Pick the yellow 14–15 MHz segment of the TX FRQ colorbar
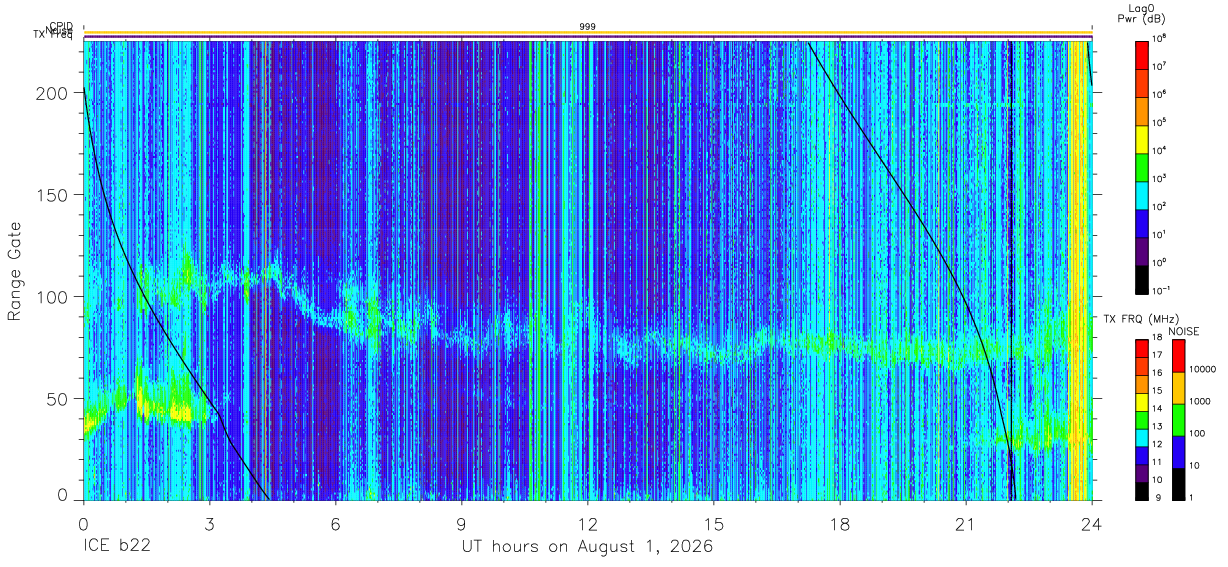Viewport: 1228px width, 567px height. point(1142,401)
